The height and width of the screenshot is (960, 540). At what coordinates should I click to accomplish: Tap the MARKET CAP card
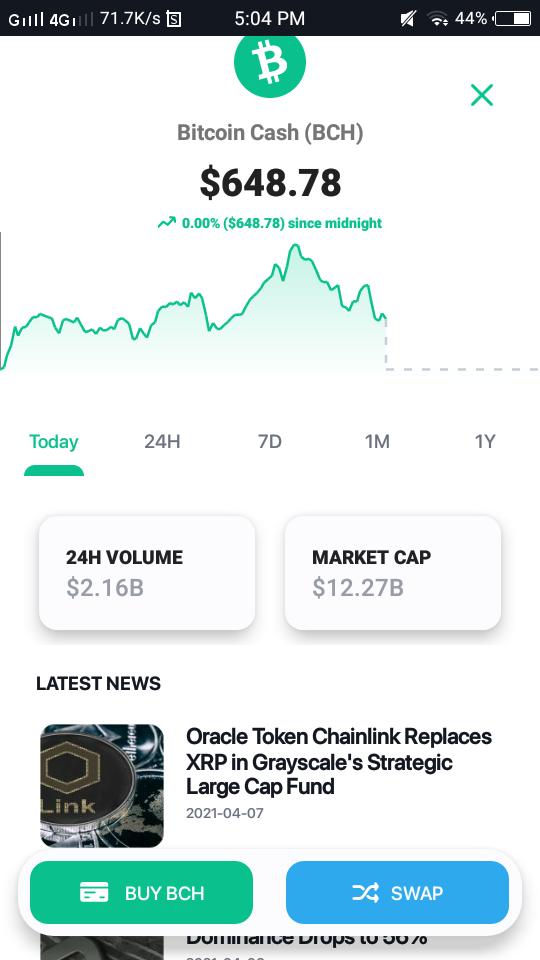393,572
